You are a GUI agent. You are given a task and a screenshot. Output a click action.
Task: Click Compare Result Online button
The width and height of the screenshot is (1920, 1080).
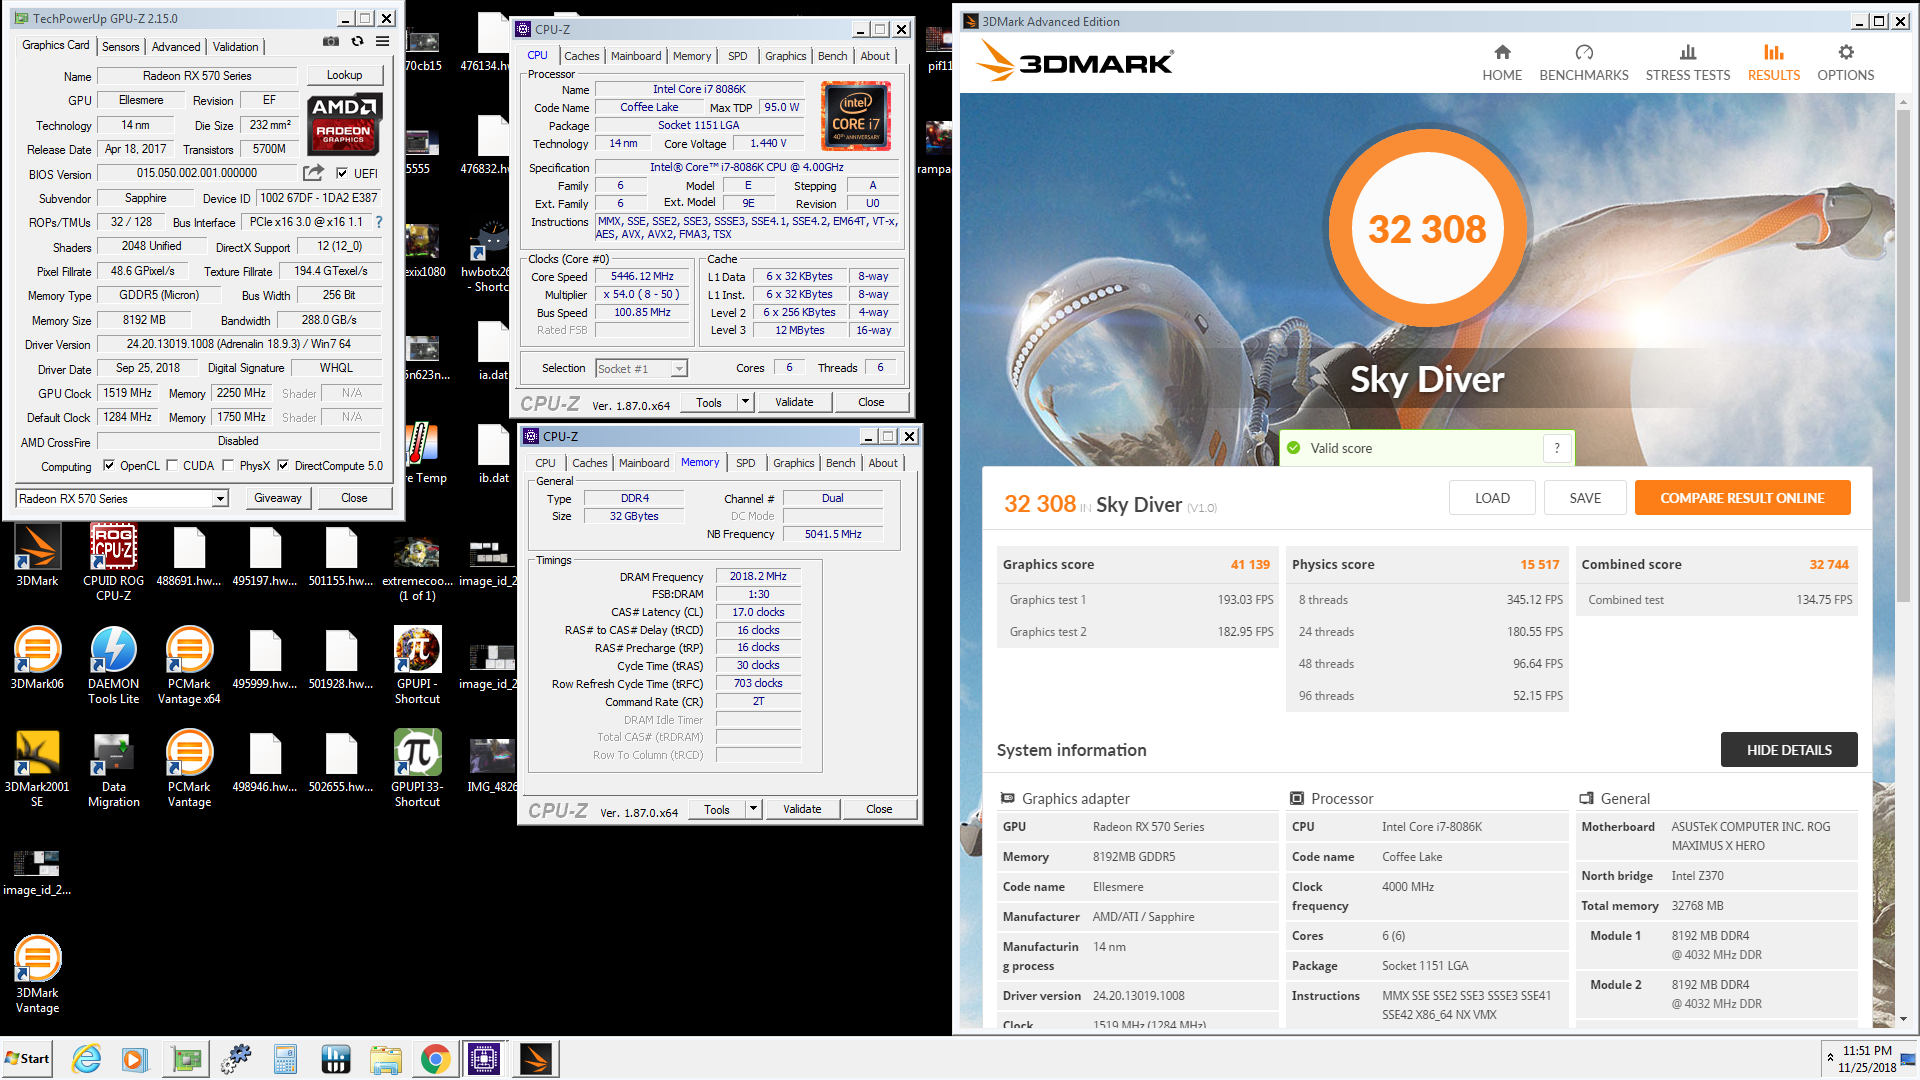[x=1742, y=498]
